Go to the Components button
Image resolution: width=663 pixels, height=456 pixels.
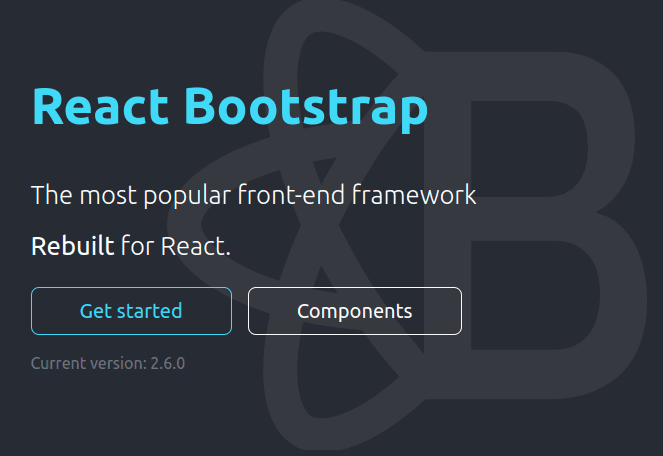355,311
